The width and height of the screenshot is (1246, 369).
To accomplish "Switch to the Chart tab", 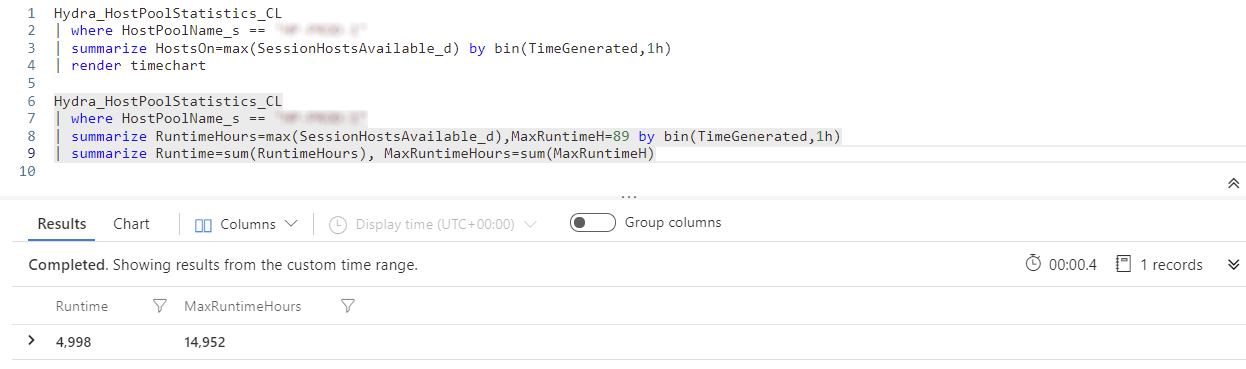I will coord(131,224).
